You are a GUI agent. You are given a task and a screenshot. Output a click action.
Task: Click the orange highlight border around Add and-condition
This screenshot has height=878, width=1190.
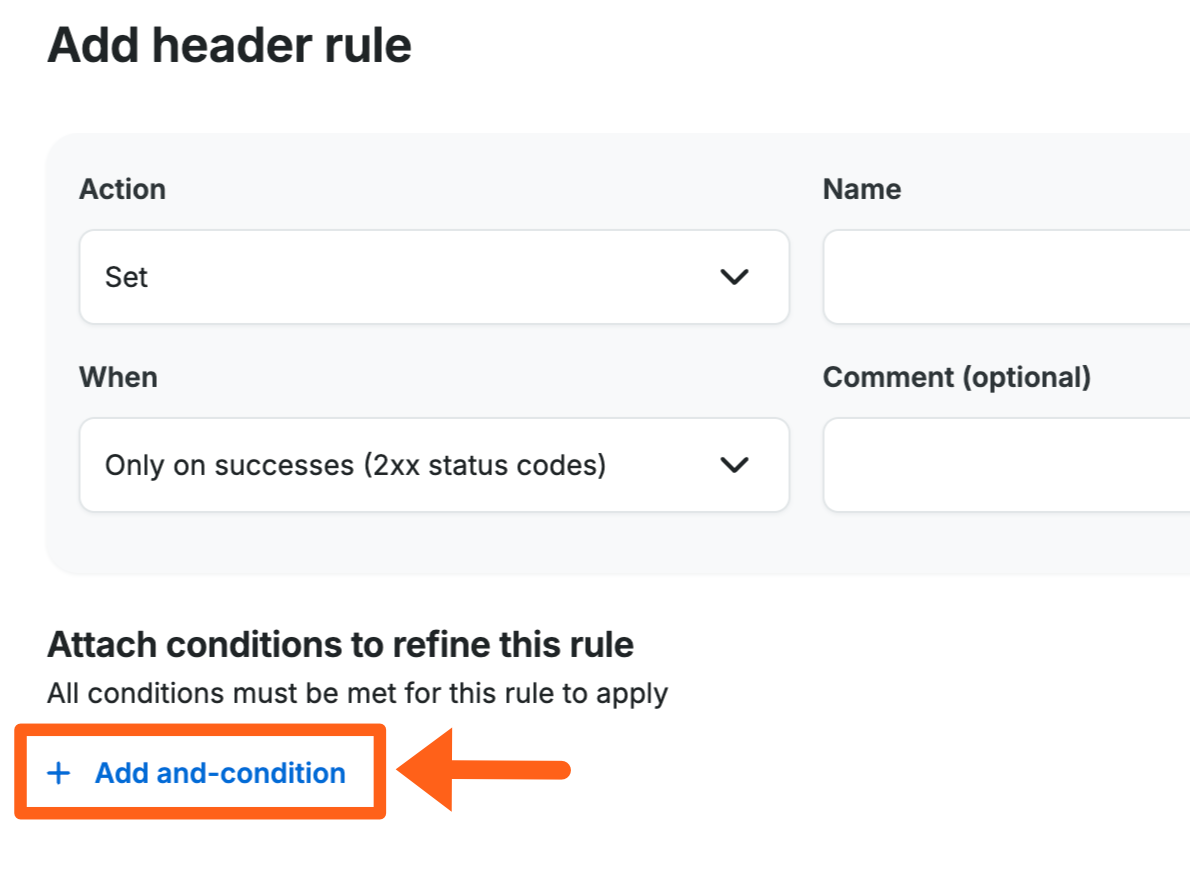pyautogui.click(x=200, y=730)
